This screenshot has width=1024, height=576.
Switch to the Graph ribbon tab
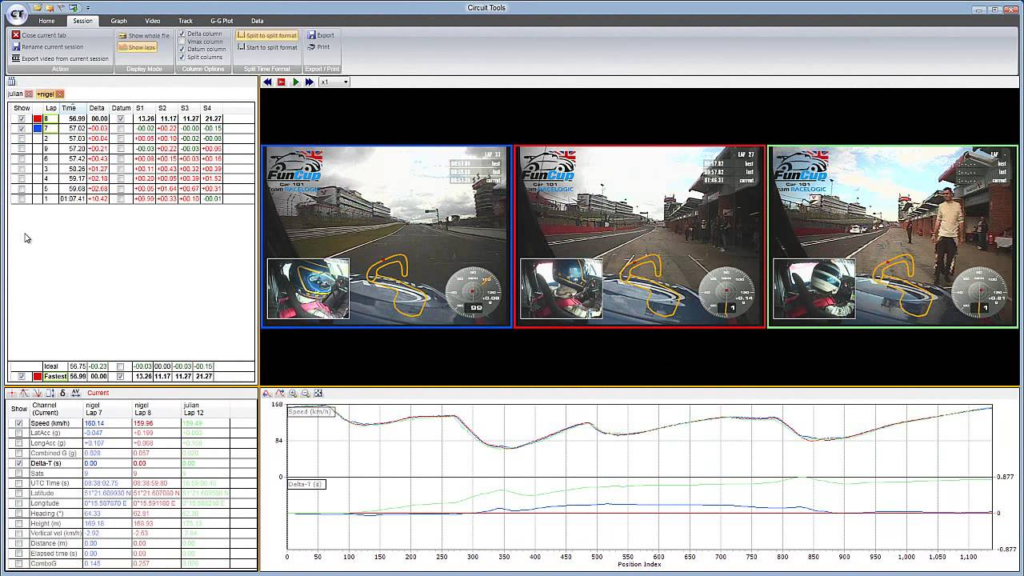click(x=119, y=21)
